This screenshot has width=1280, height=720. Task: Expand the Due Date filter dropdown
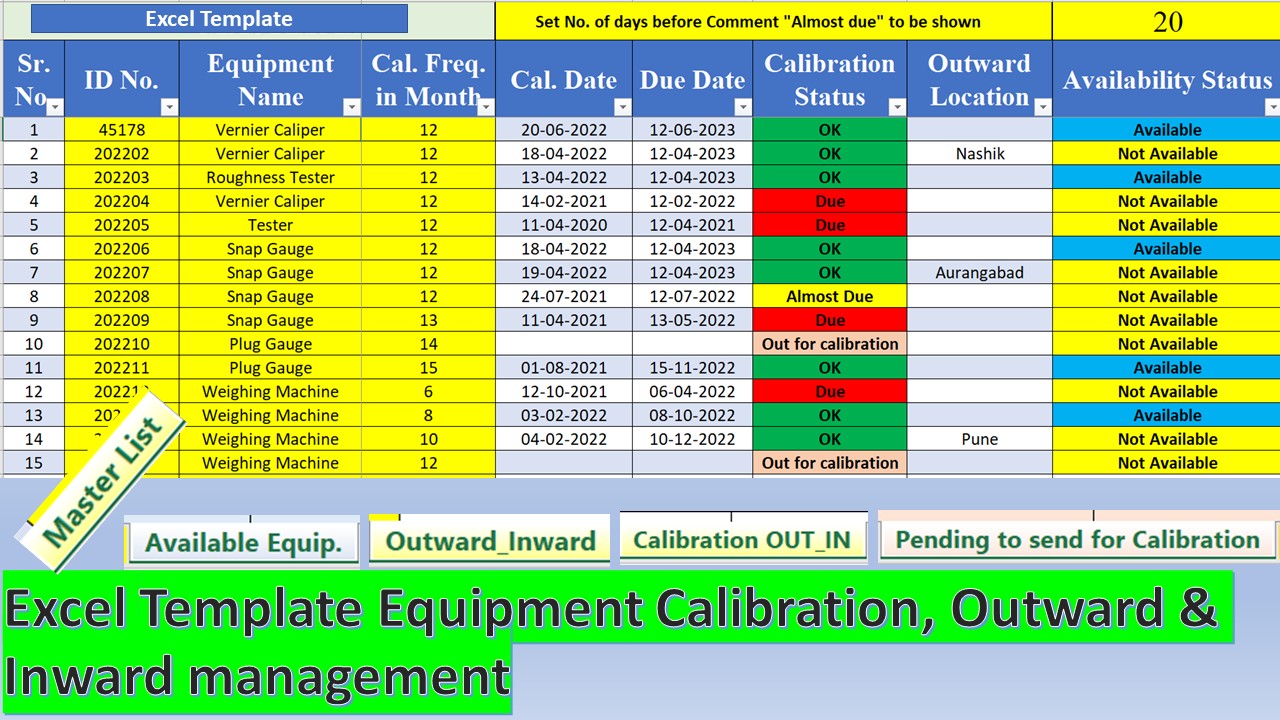coord(742,107)
